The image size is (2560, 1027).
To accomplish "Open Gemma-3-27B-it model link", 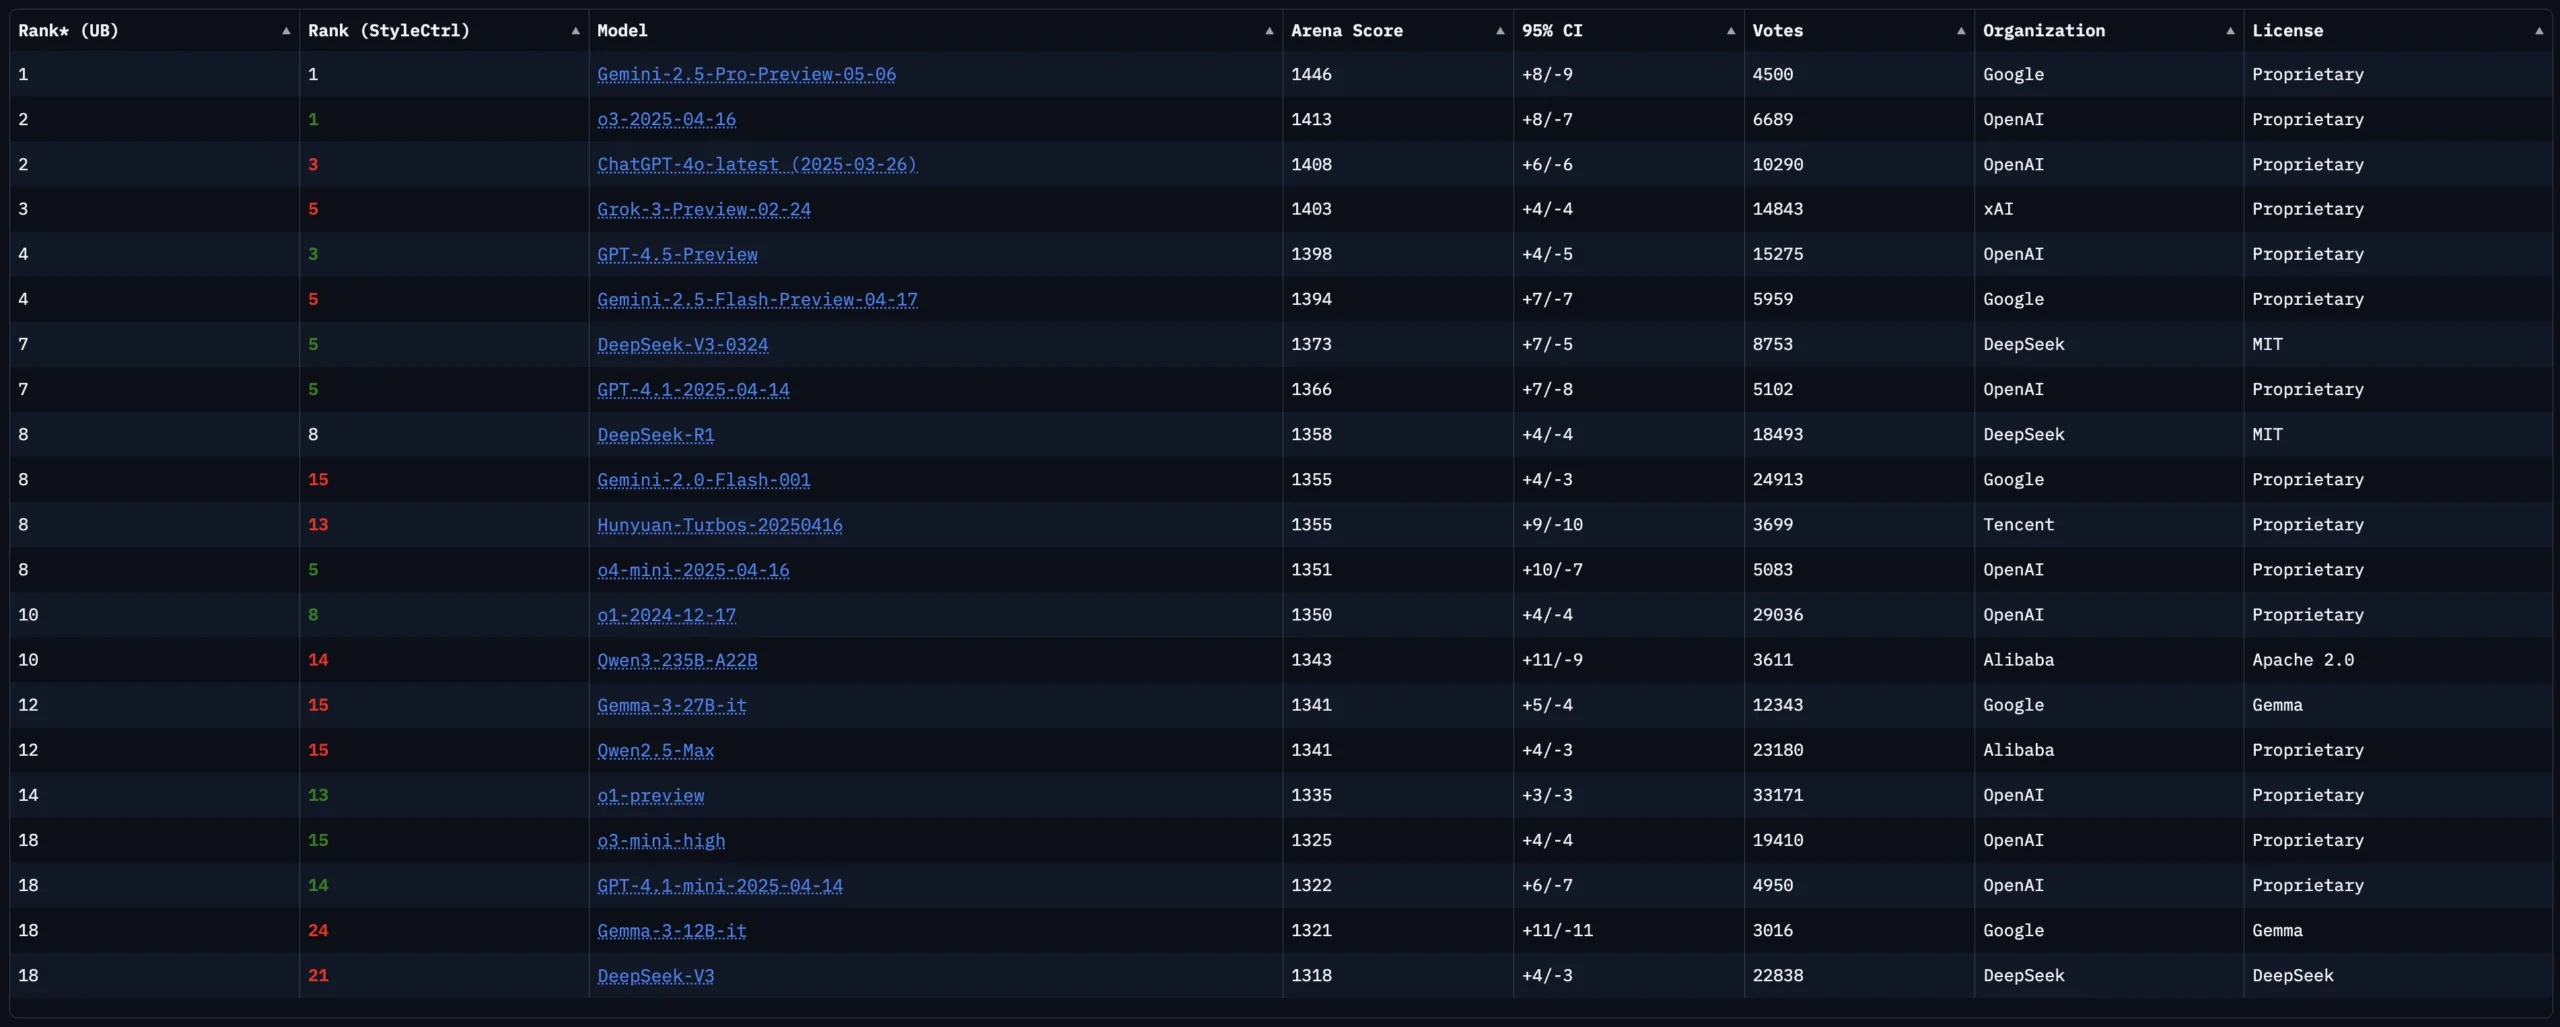I will [672, 704].
